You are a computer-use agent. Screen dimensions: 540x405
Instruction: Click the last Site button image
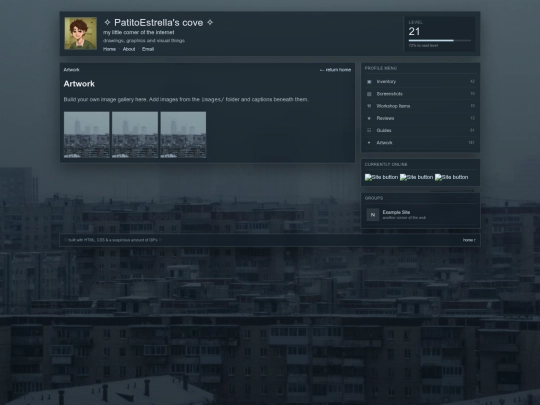click(x=451, y=177)
